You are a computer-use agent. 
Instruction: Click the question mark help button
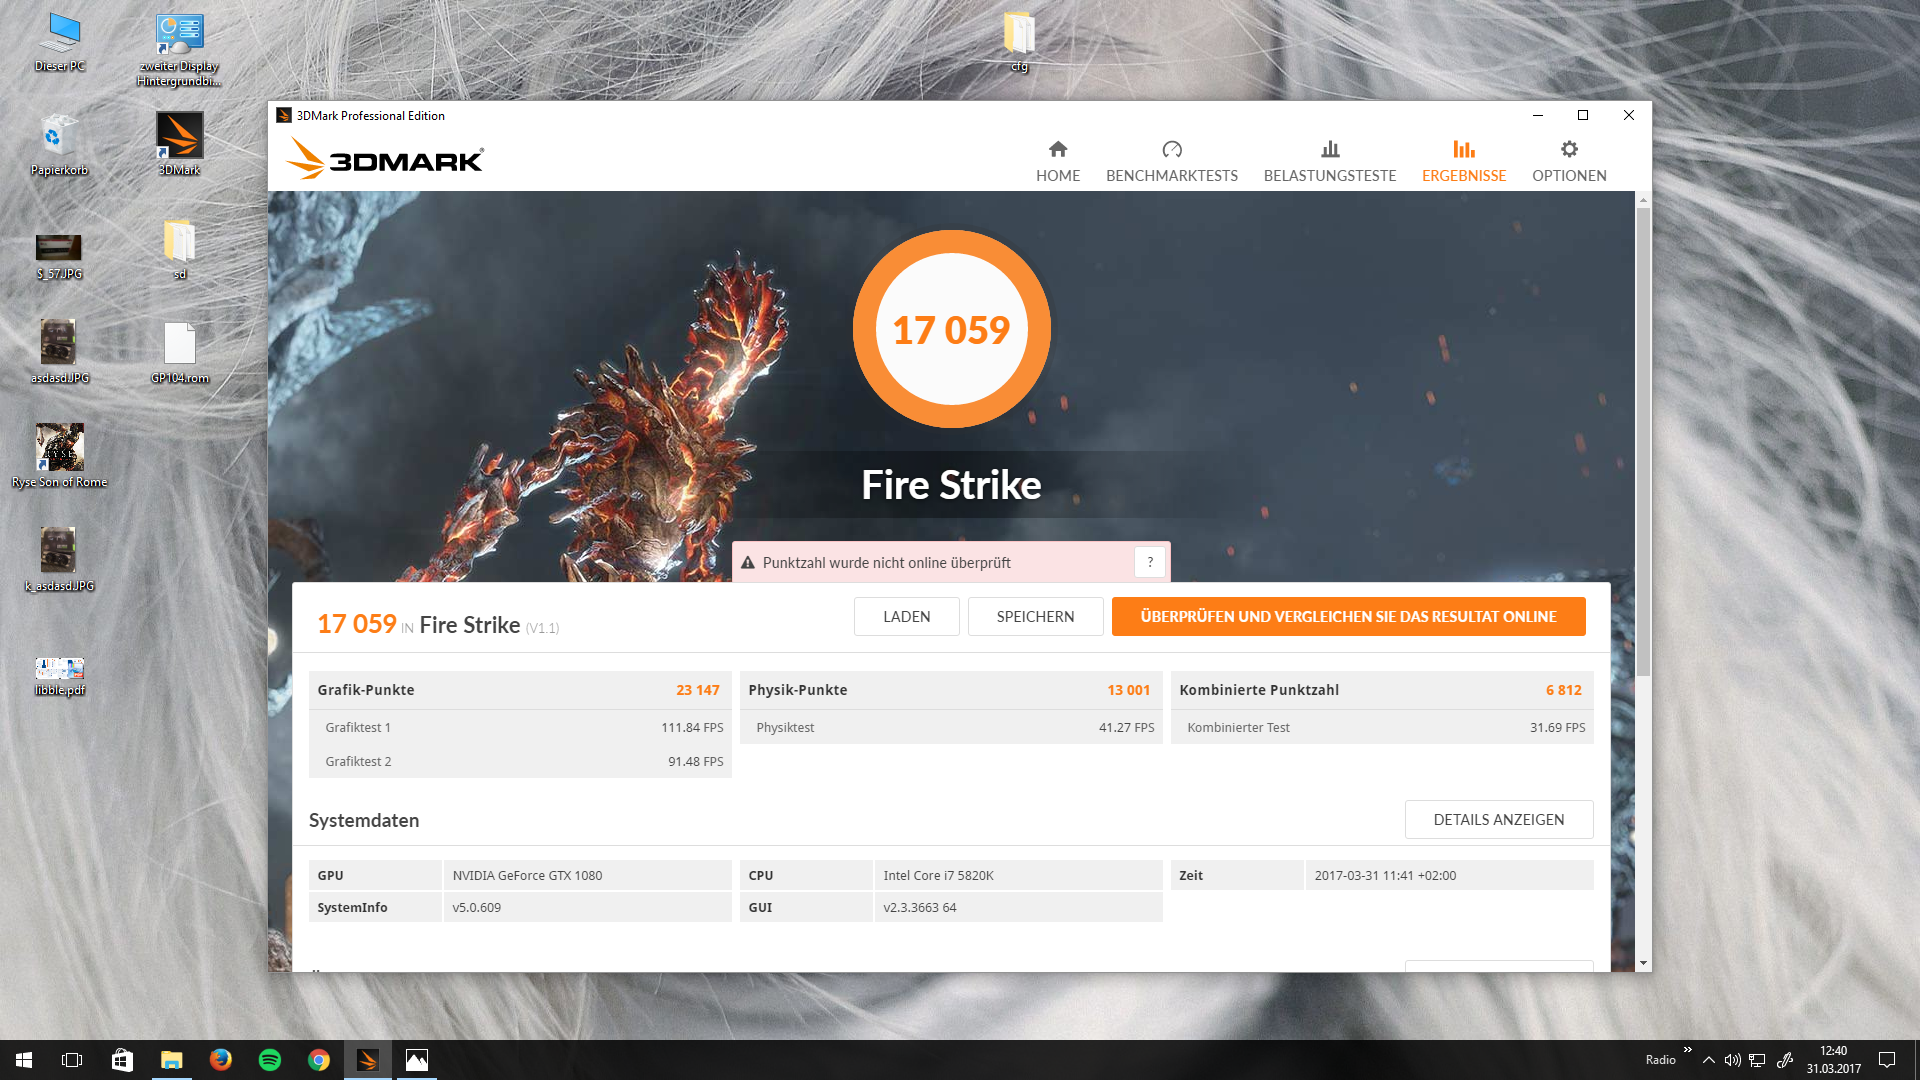(1150, 562)
